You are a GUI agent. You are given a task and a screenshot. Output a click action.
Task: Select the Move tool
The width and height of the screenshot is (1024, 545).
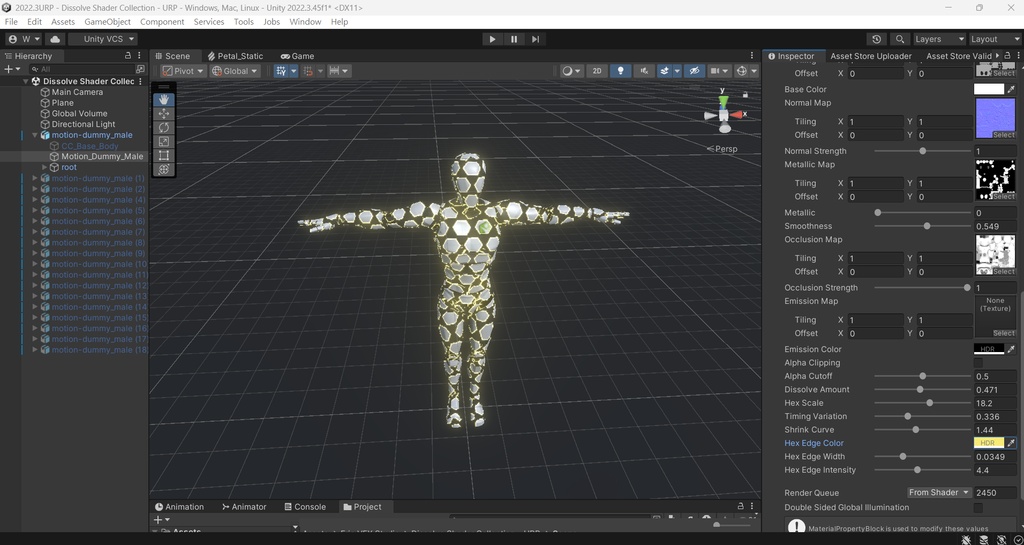coord(164,114)
